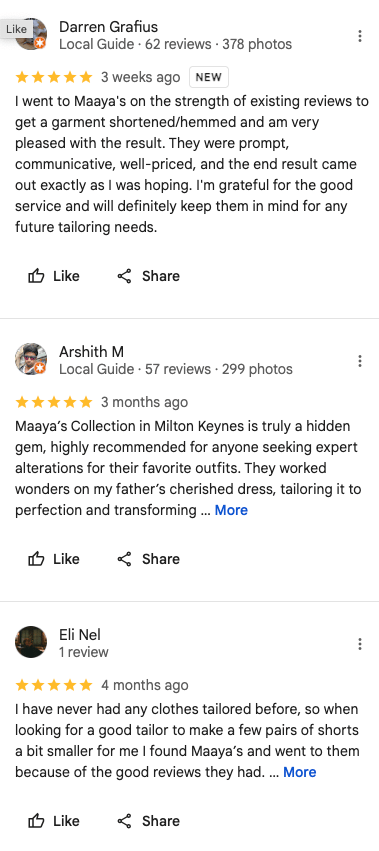Expand Eli Nel's review with More
Viewport: 379px width, 851px height.
click(x=300, y=772)
